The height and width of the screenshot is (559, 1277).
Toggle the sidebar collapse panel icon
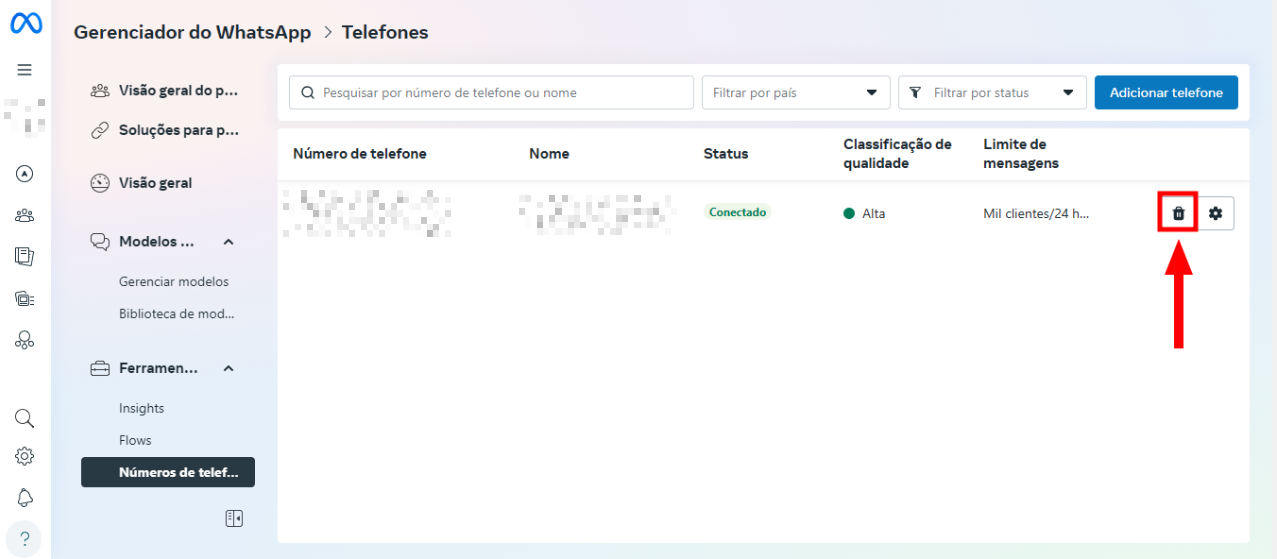tap(234, 518)
